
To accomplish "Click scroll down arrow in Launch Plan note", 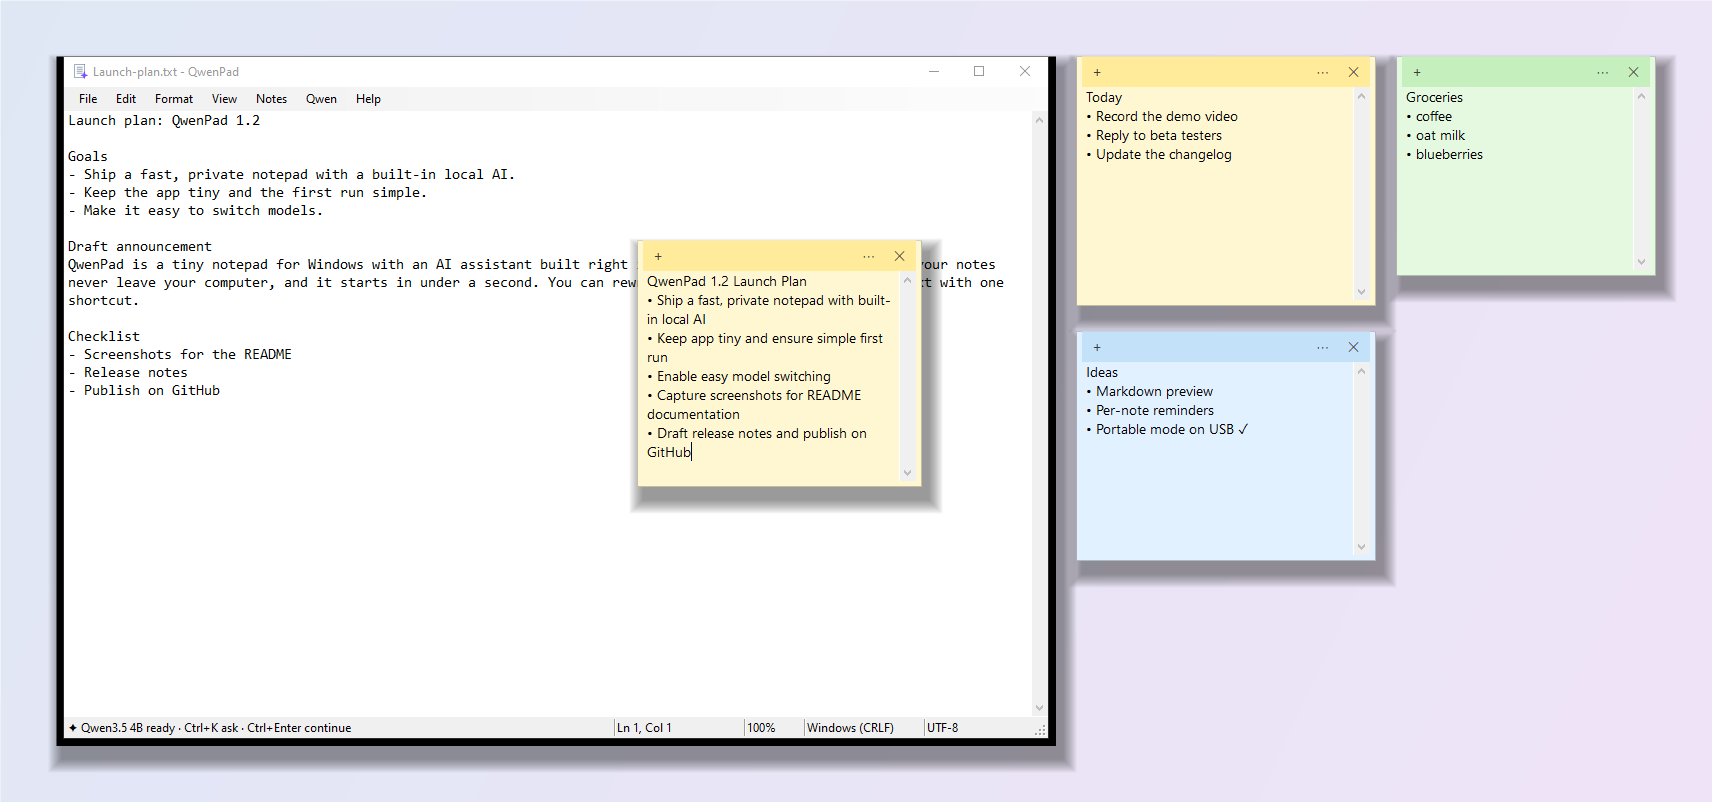I will pos(907,473).
